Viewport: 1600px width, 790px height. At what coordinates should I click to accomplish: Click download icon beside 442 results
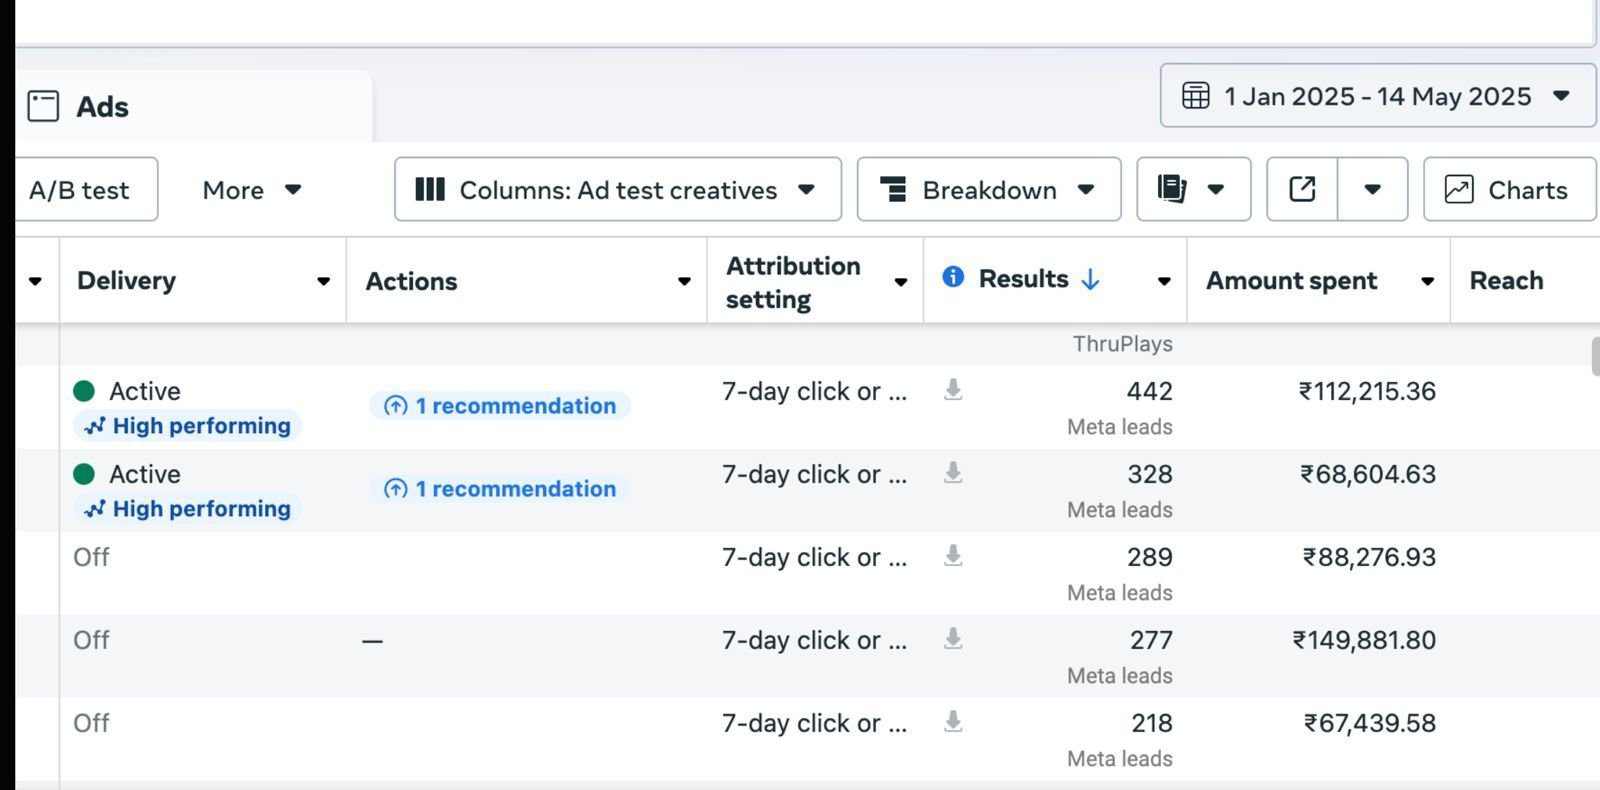coord(953,390)
